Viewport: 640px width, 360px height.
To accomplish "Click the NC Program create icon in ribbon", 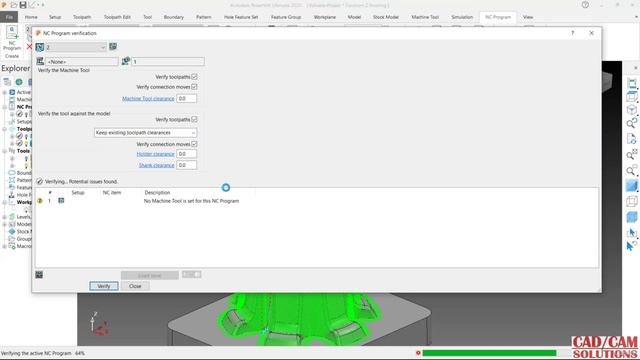I will [12, 33].
